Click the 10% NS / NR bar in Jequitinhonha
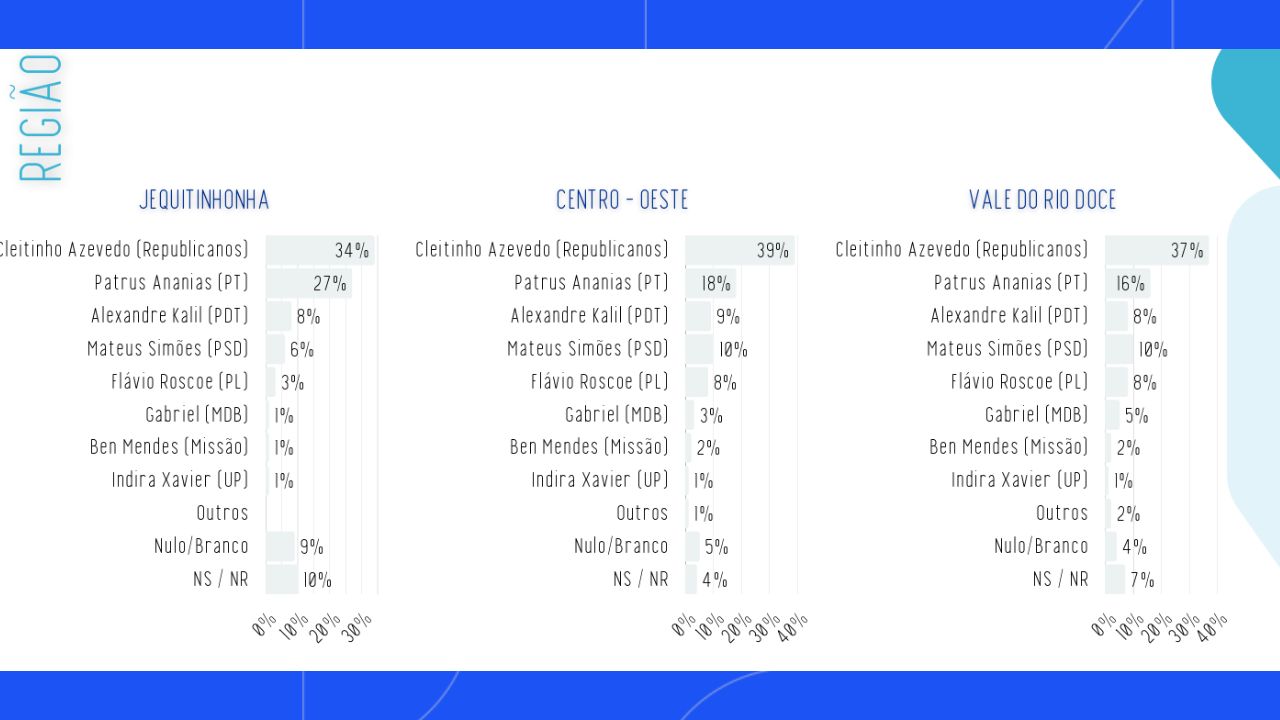This screenshot has height=720, width=1280. tap(282, 579)
